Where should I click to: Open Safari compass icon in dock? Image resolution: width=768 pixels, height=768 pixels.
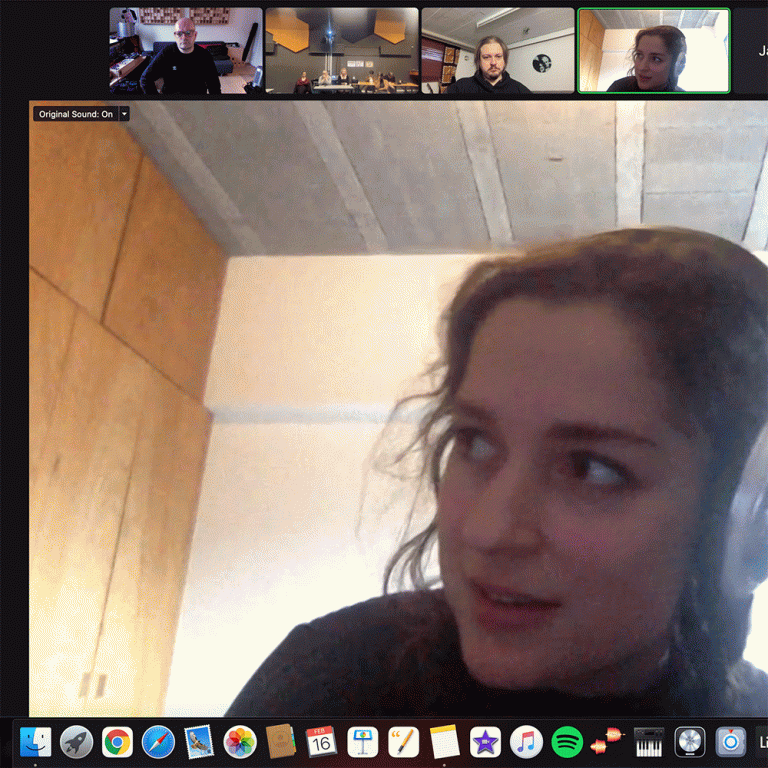(x=158, y=742)
